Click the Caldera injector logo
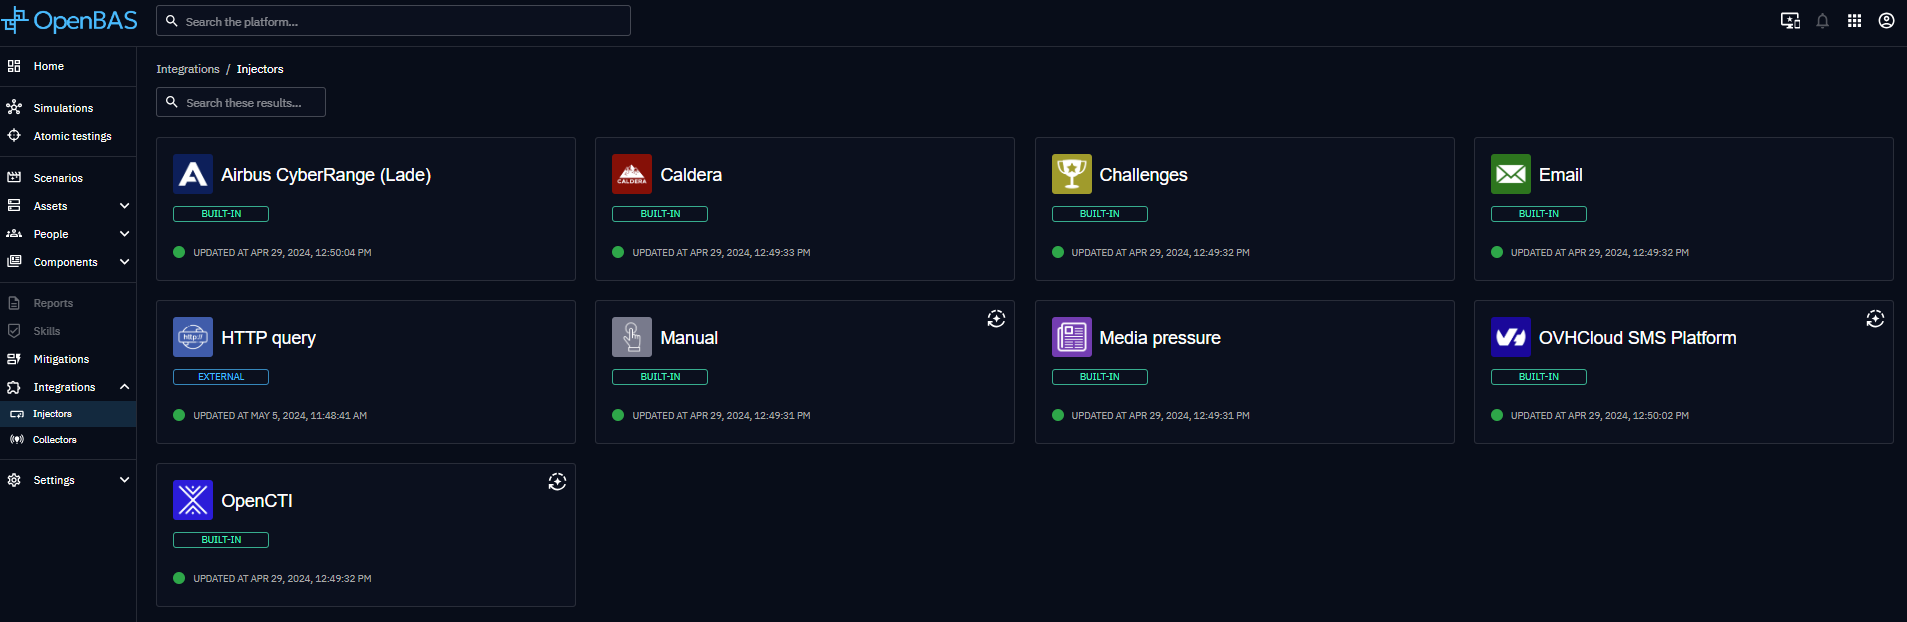 (632, 174)
